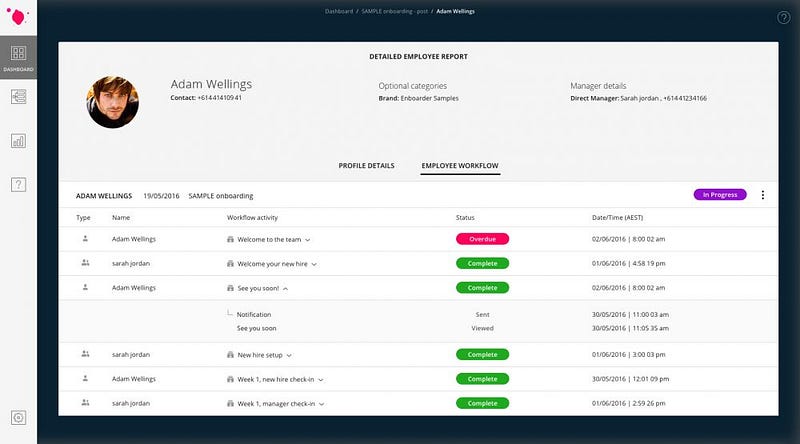This screenshot has height=444, width=800.
Task: Click the person type icon in See you soon! row
Action: 85,287
